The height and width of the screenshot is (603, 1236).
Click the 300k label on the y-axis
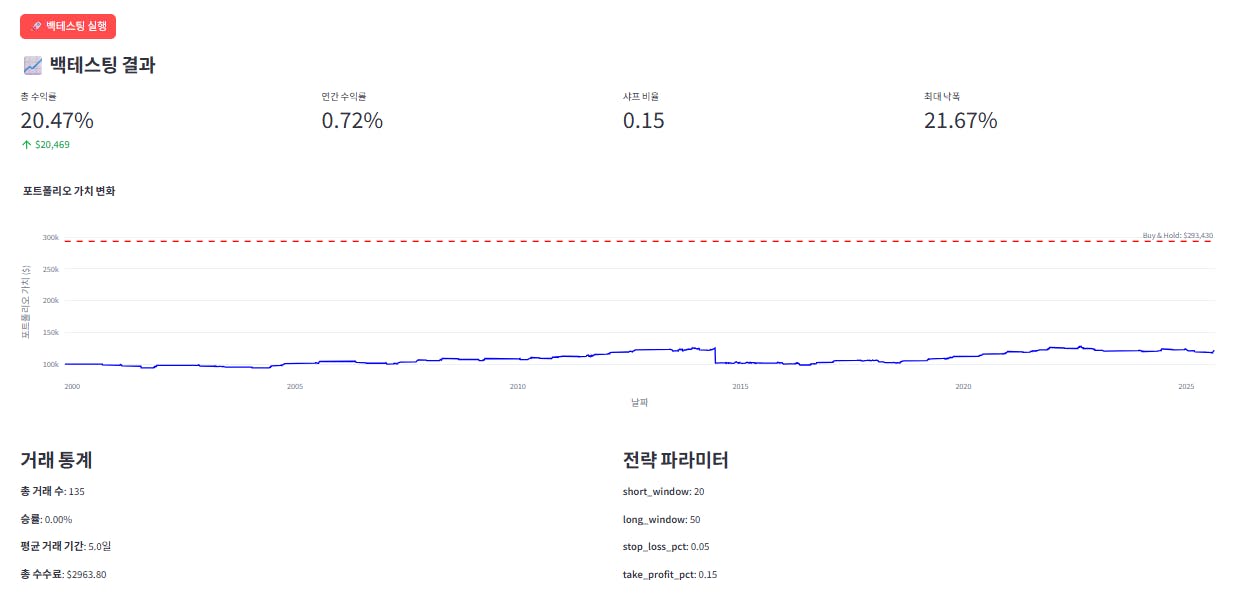[51, 238]
